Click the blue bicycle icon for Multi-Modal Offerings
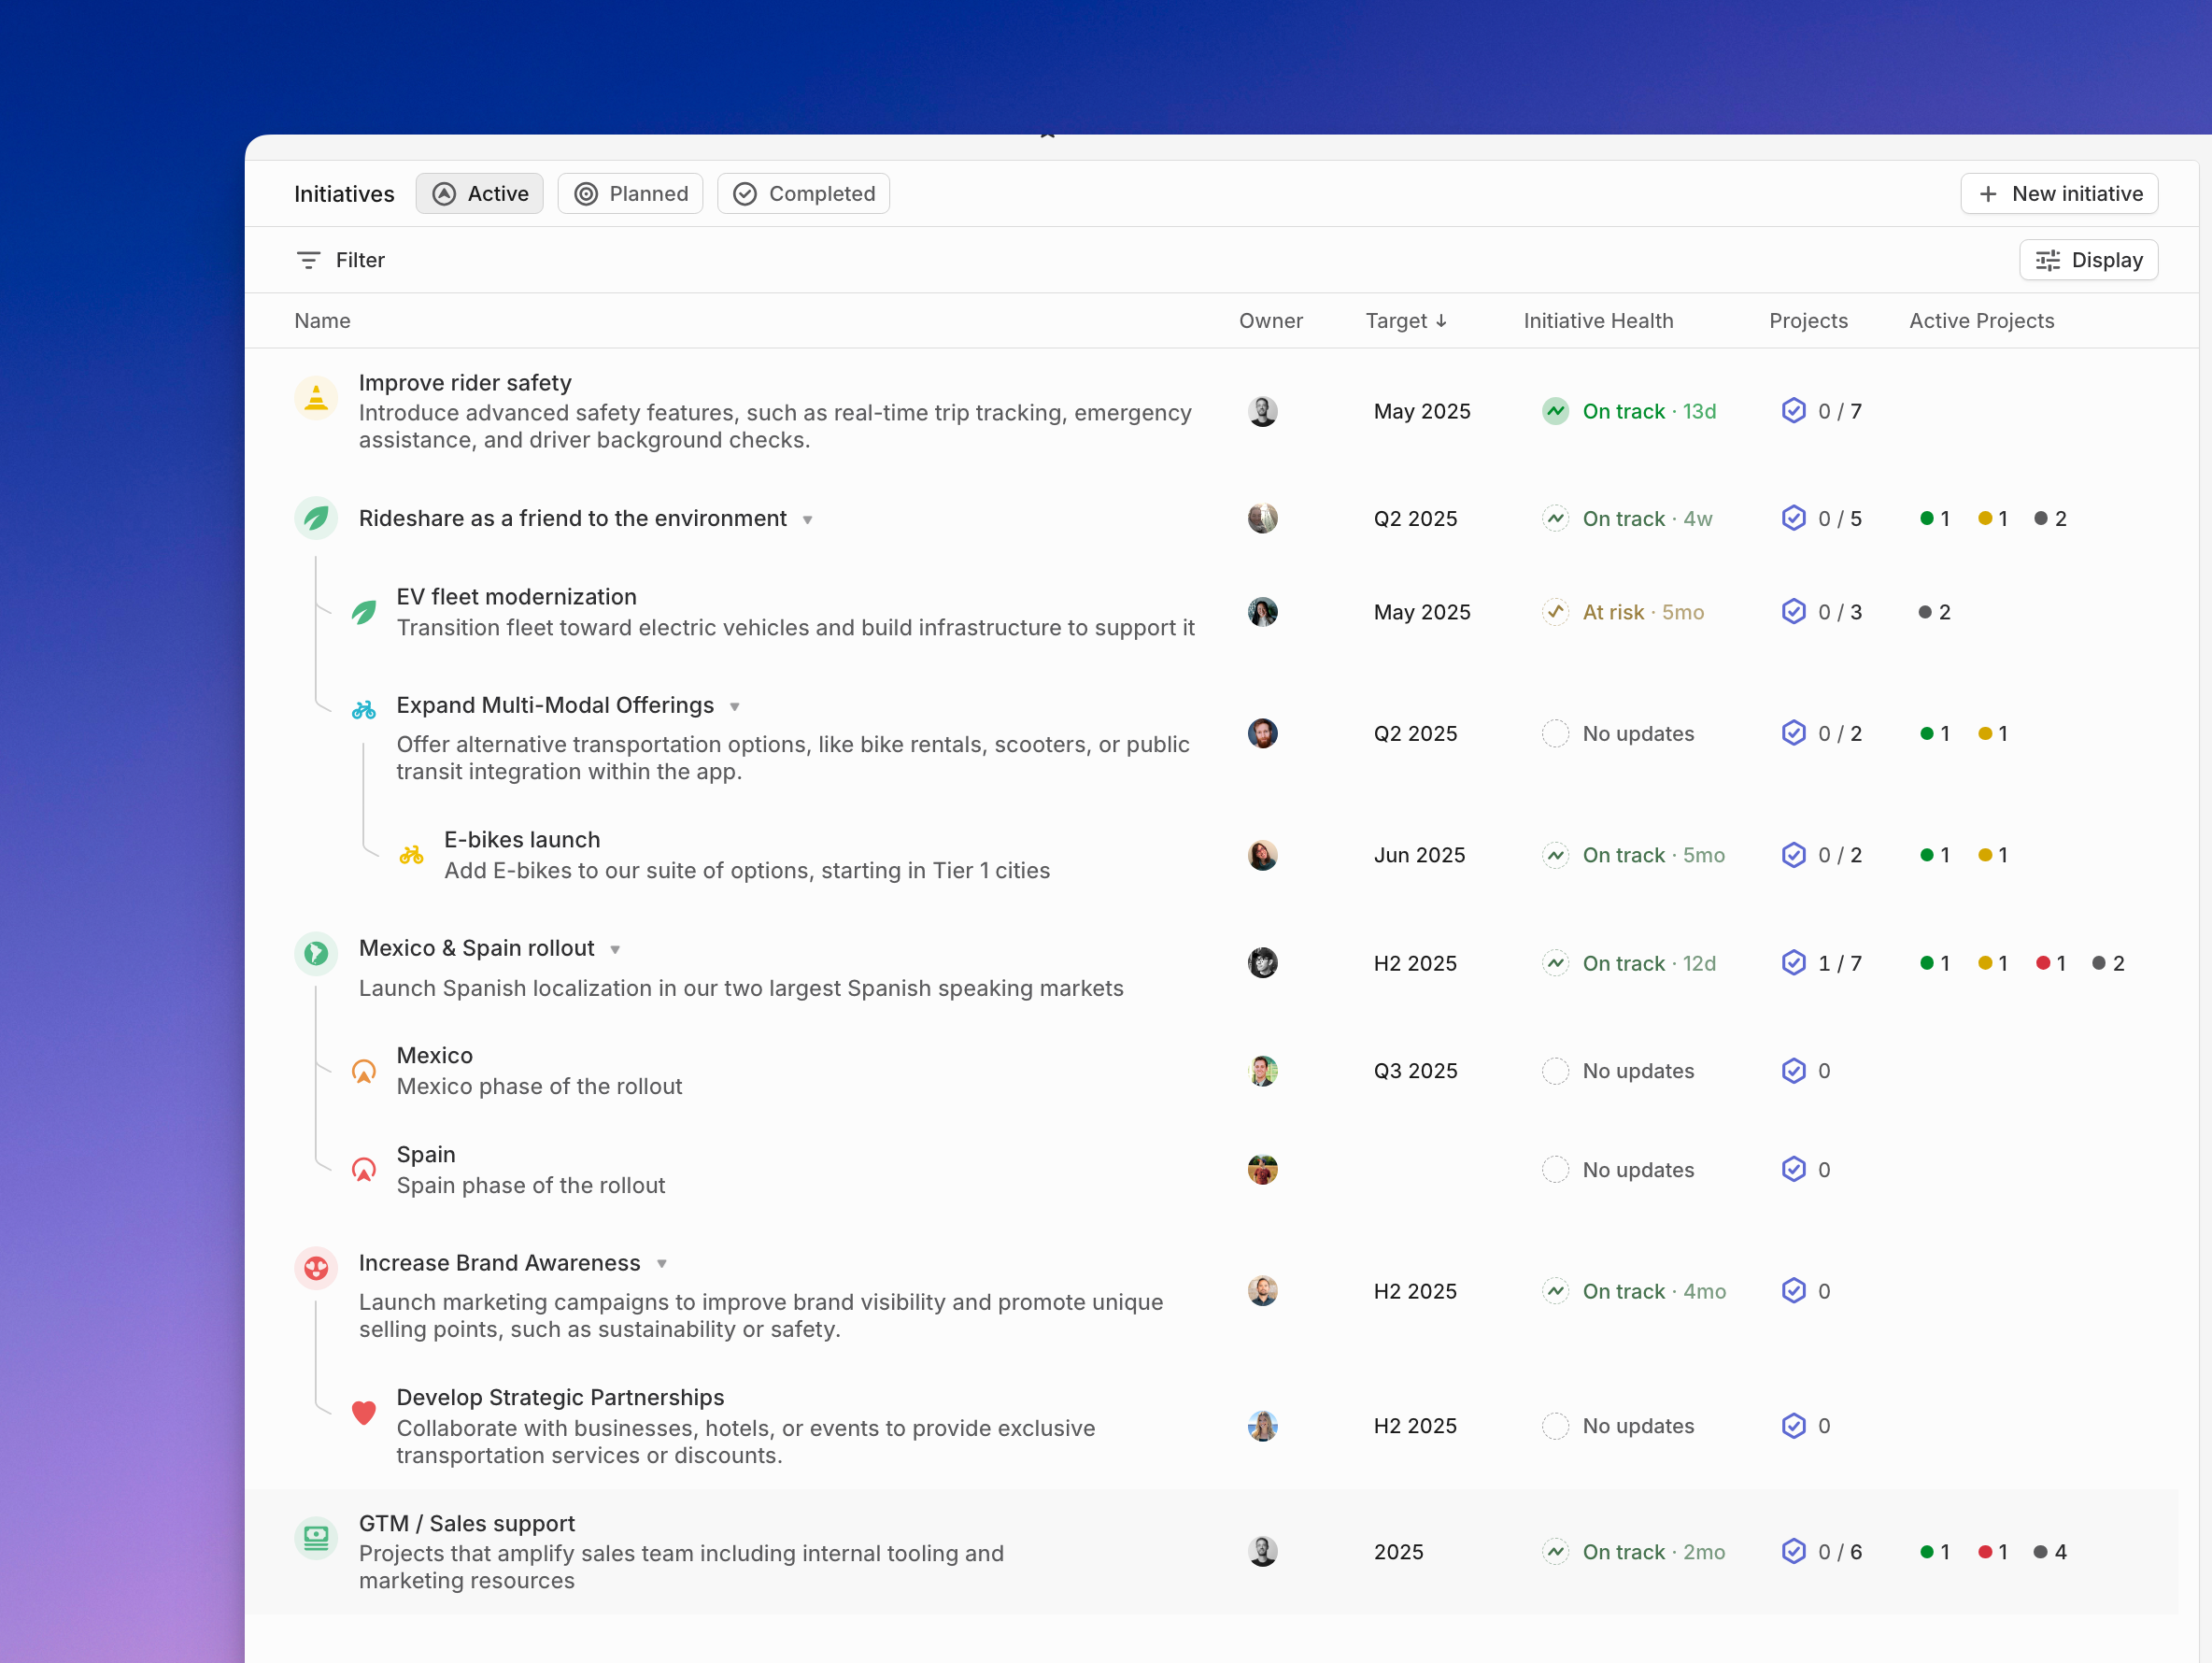 364,710
